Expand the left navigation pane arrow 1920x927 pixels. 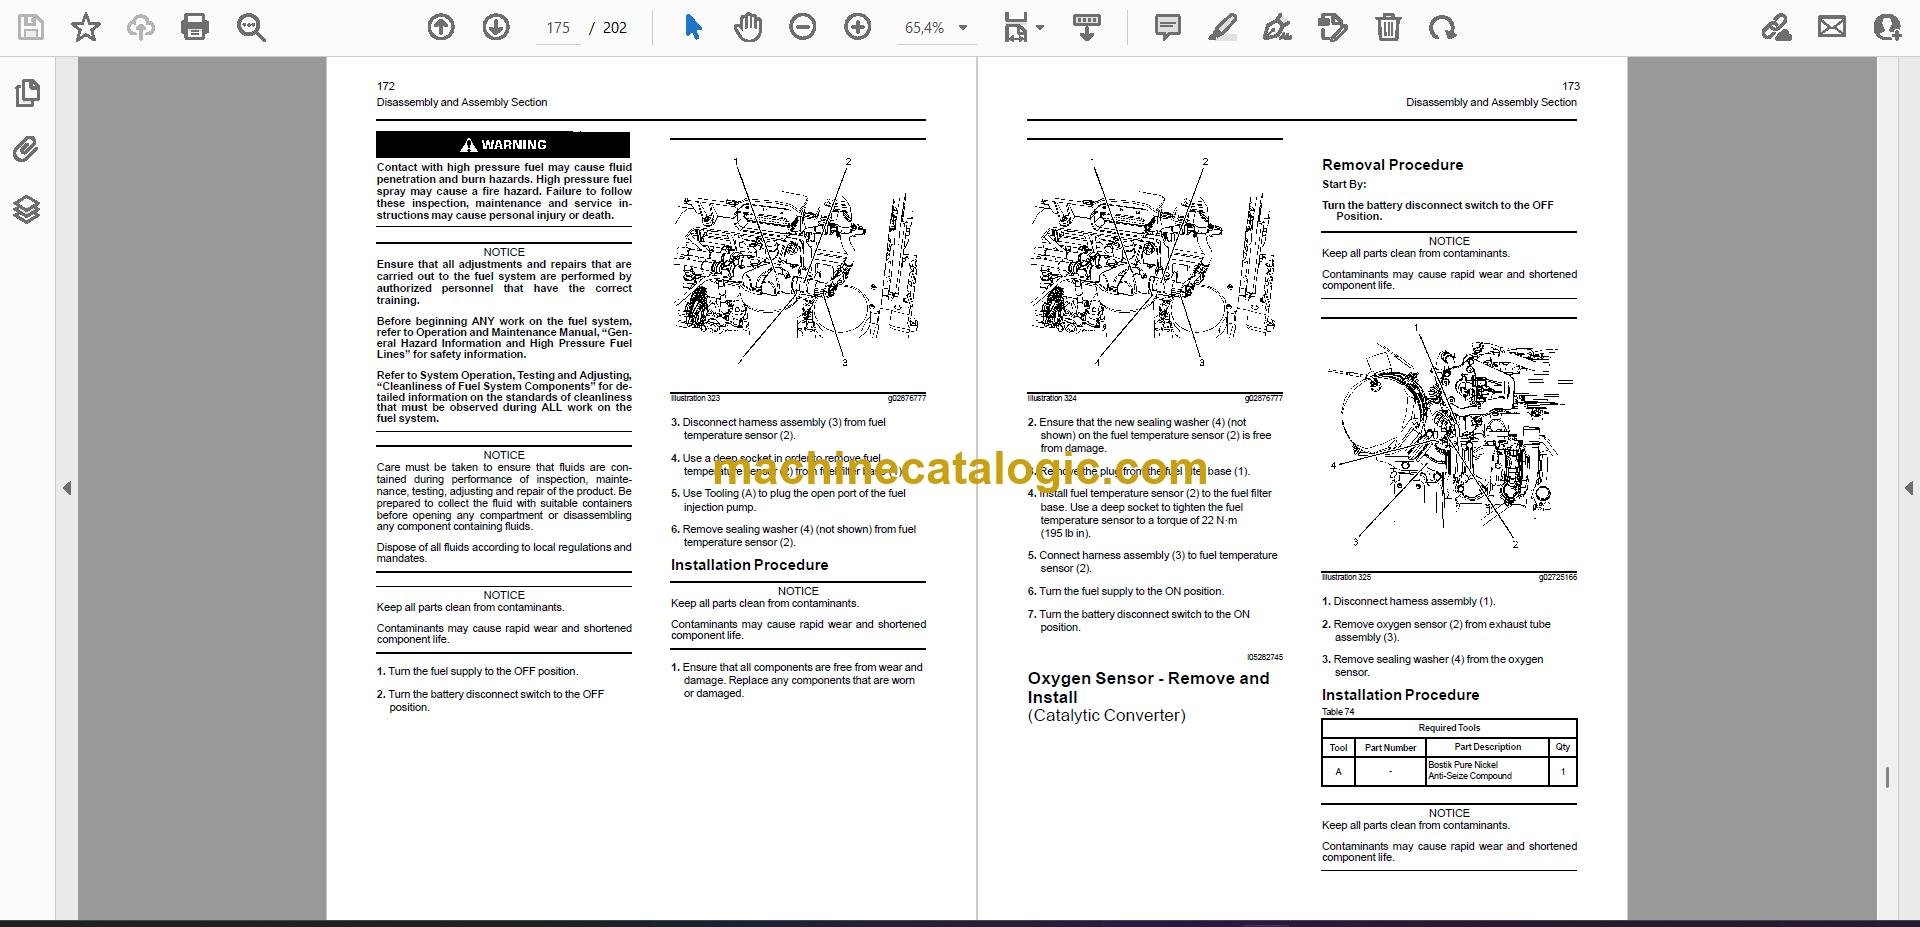click(67, 488)
